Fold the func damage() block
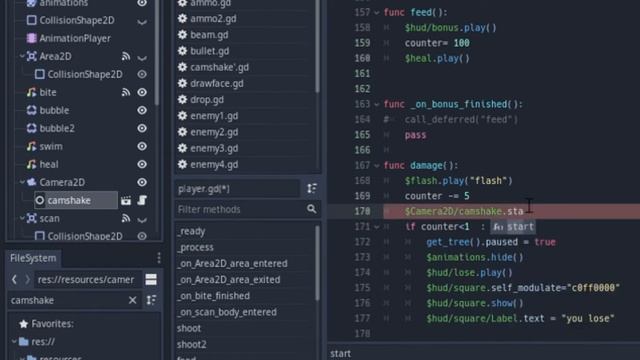 pyautogui.click(x=377, y=166)
